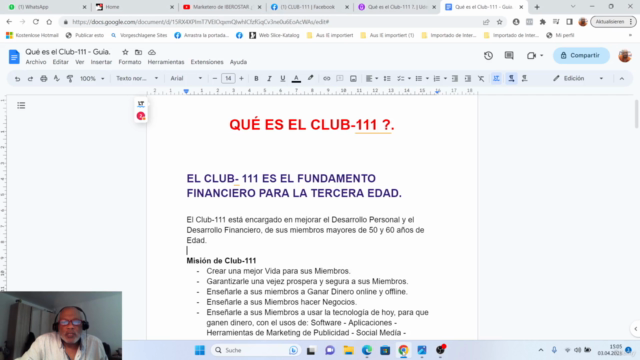Start a video call
Image resolution: width=640 pixels, height=360 pixels.
click(531, 56)
